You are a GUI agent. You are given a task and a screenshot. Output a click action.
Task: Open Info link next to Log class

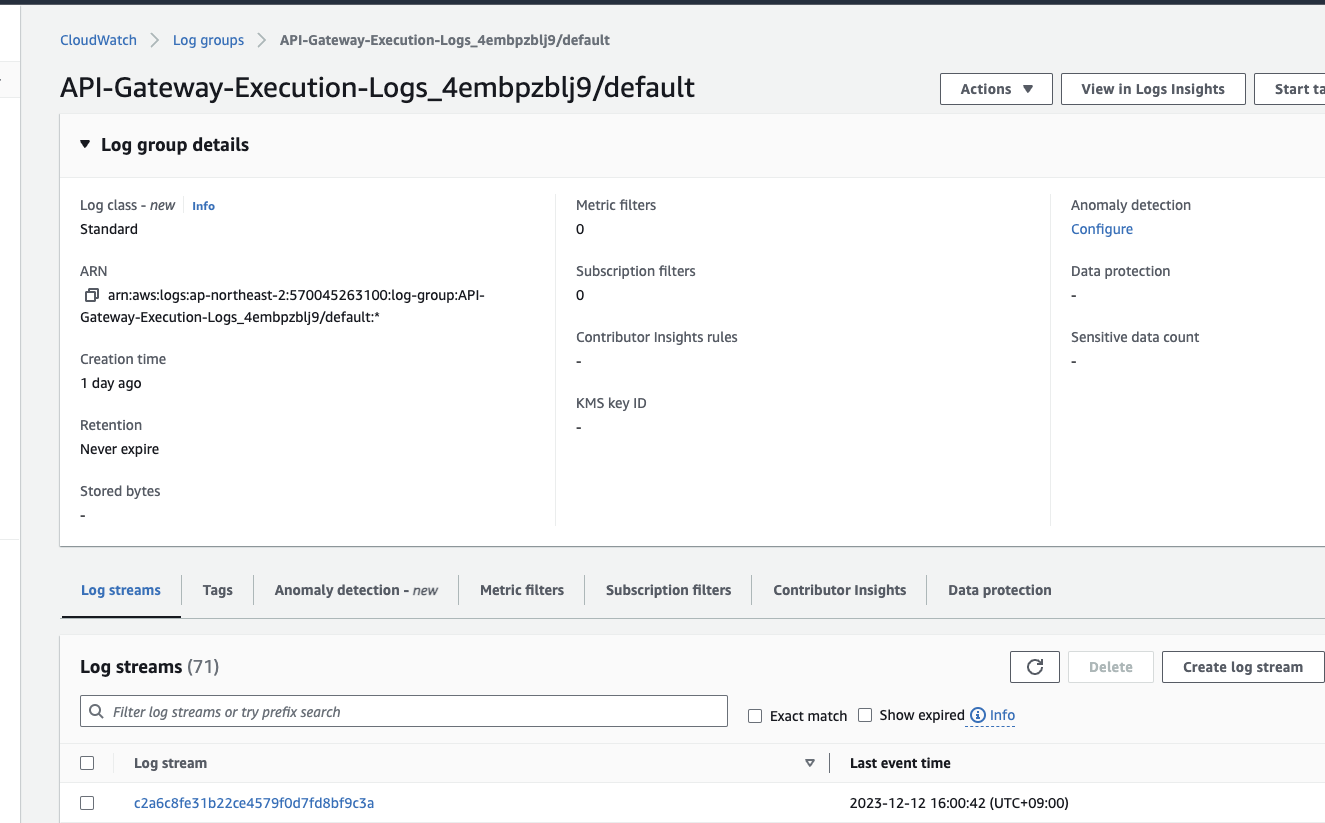click(203, 206)
